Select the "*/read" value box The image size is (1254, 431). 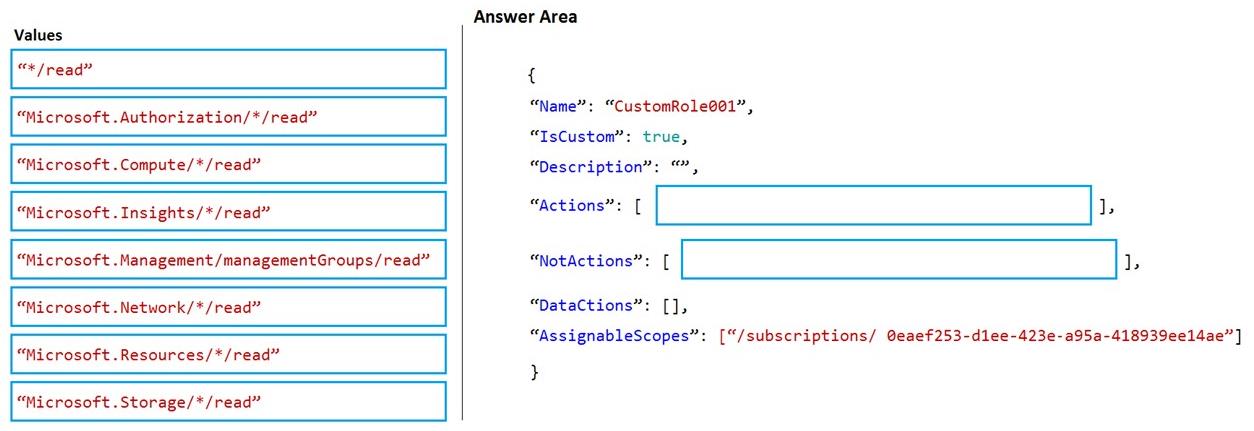tap(229, 69)
